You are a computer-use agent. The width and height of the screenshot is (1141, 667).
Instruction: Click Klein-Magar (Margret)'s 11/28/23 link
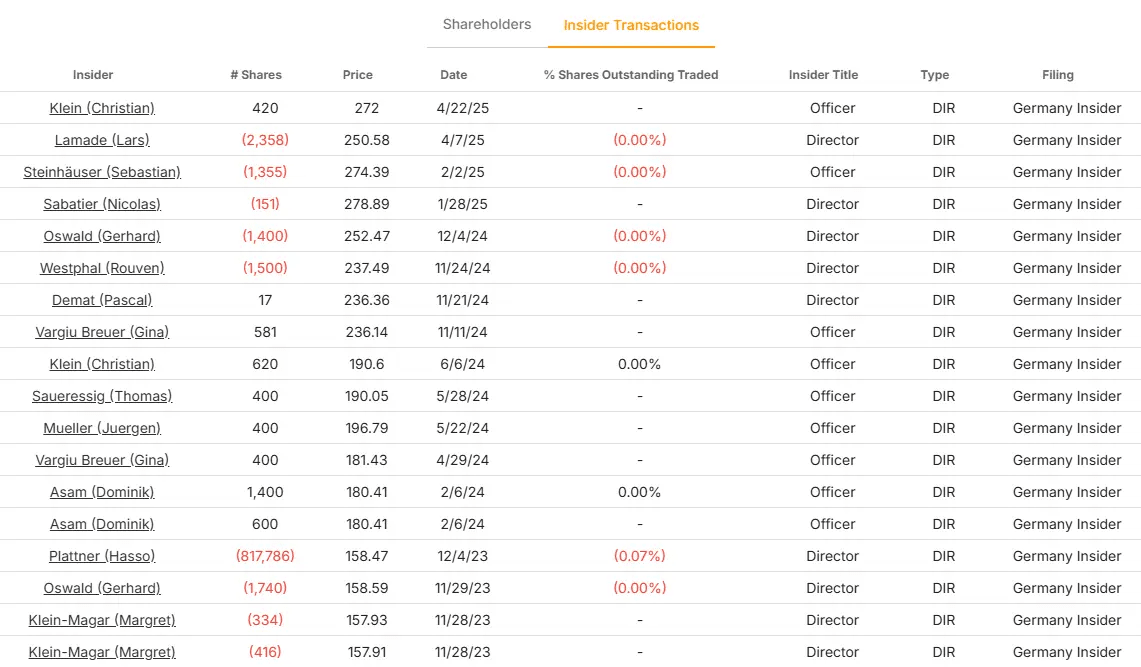click(101, 620)
